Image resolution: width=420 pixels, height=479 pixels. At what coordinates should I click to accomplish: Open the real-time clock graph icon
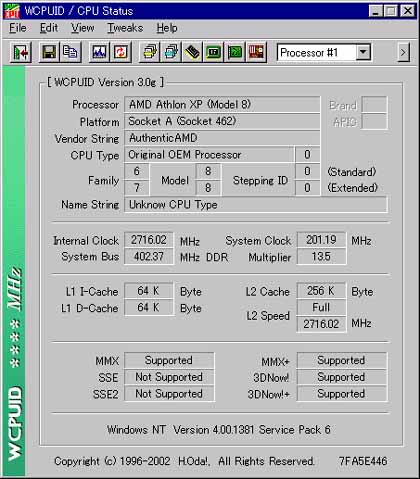click(x=99, y=52)
